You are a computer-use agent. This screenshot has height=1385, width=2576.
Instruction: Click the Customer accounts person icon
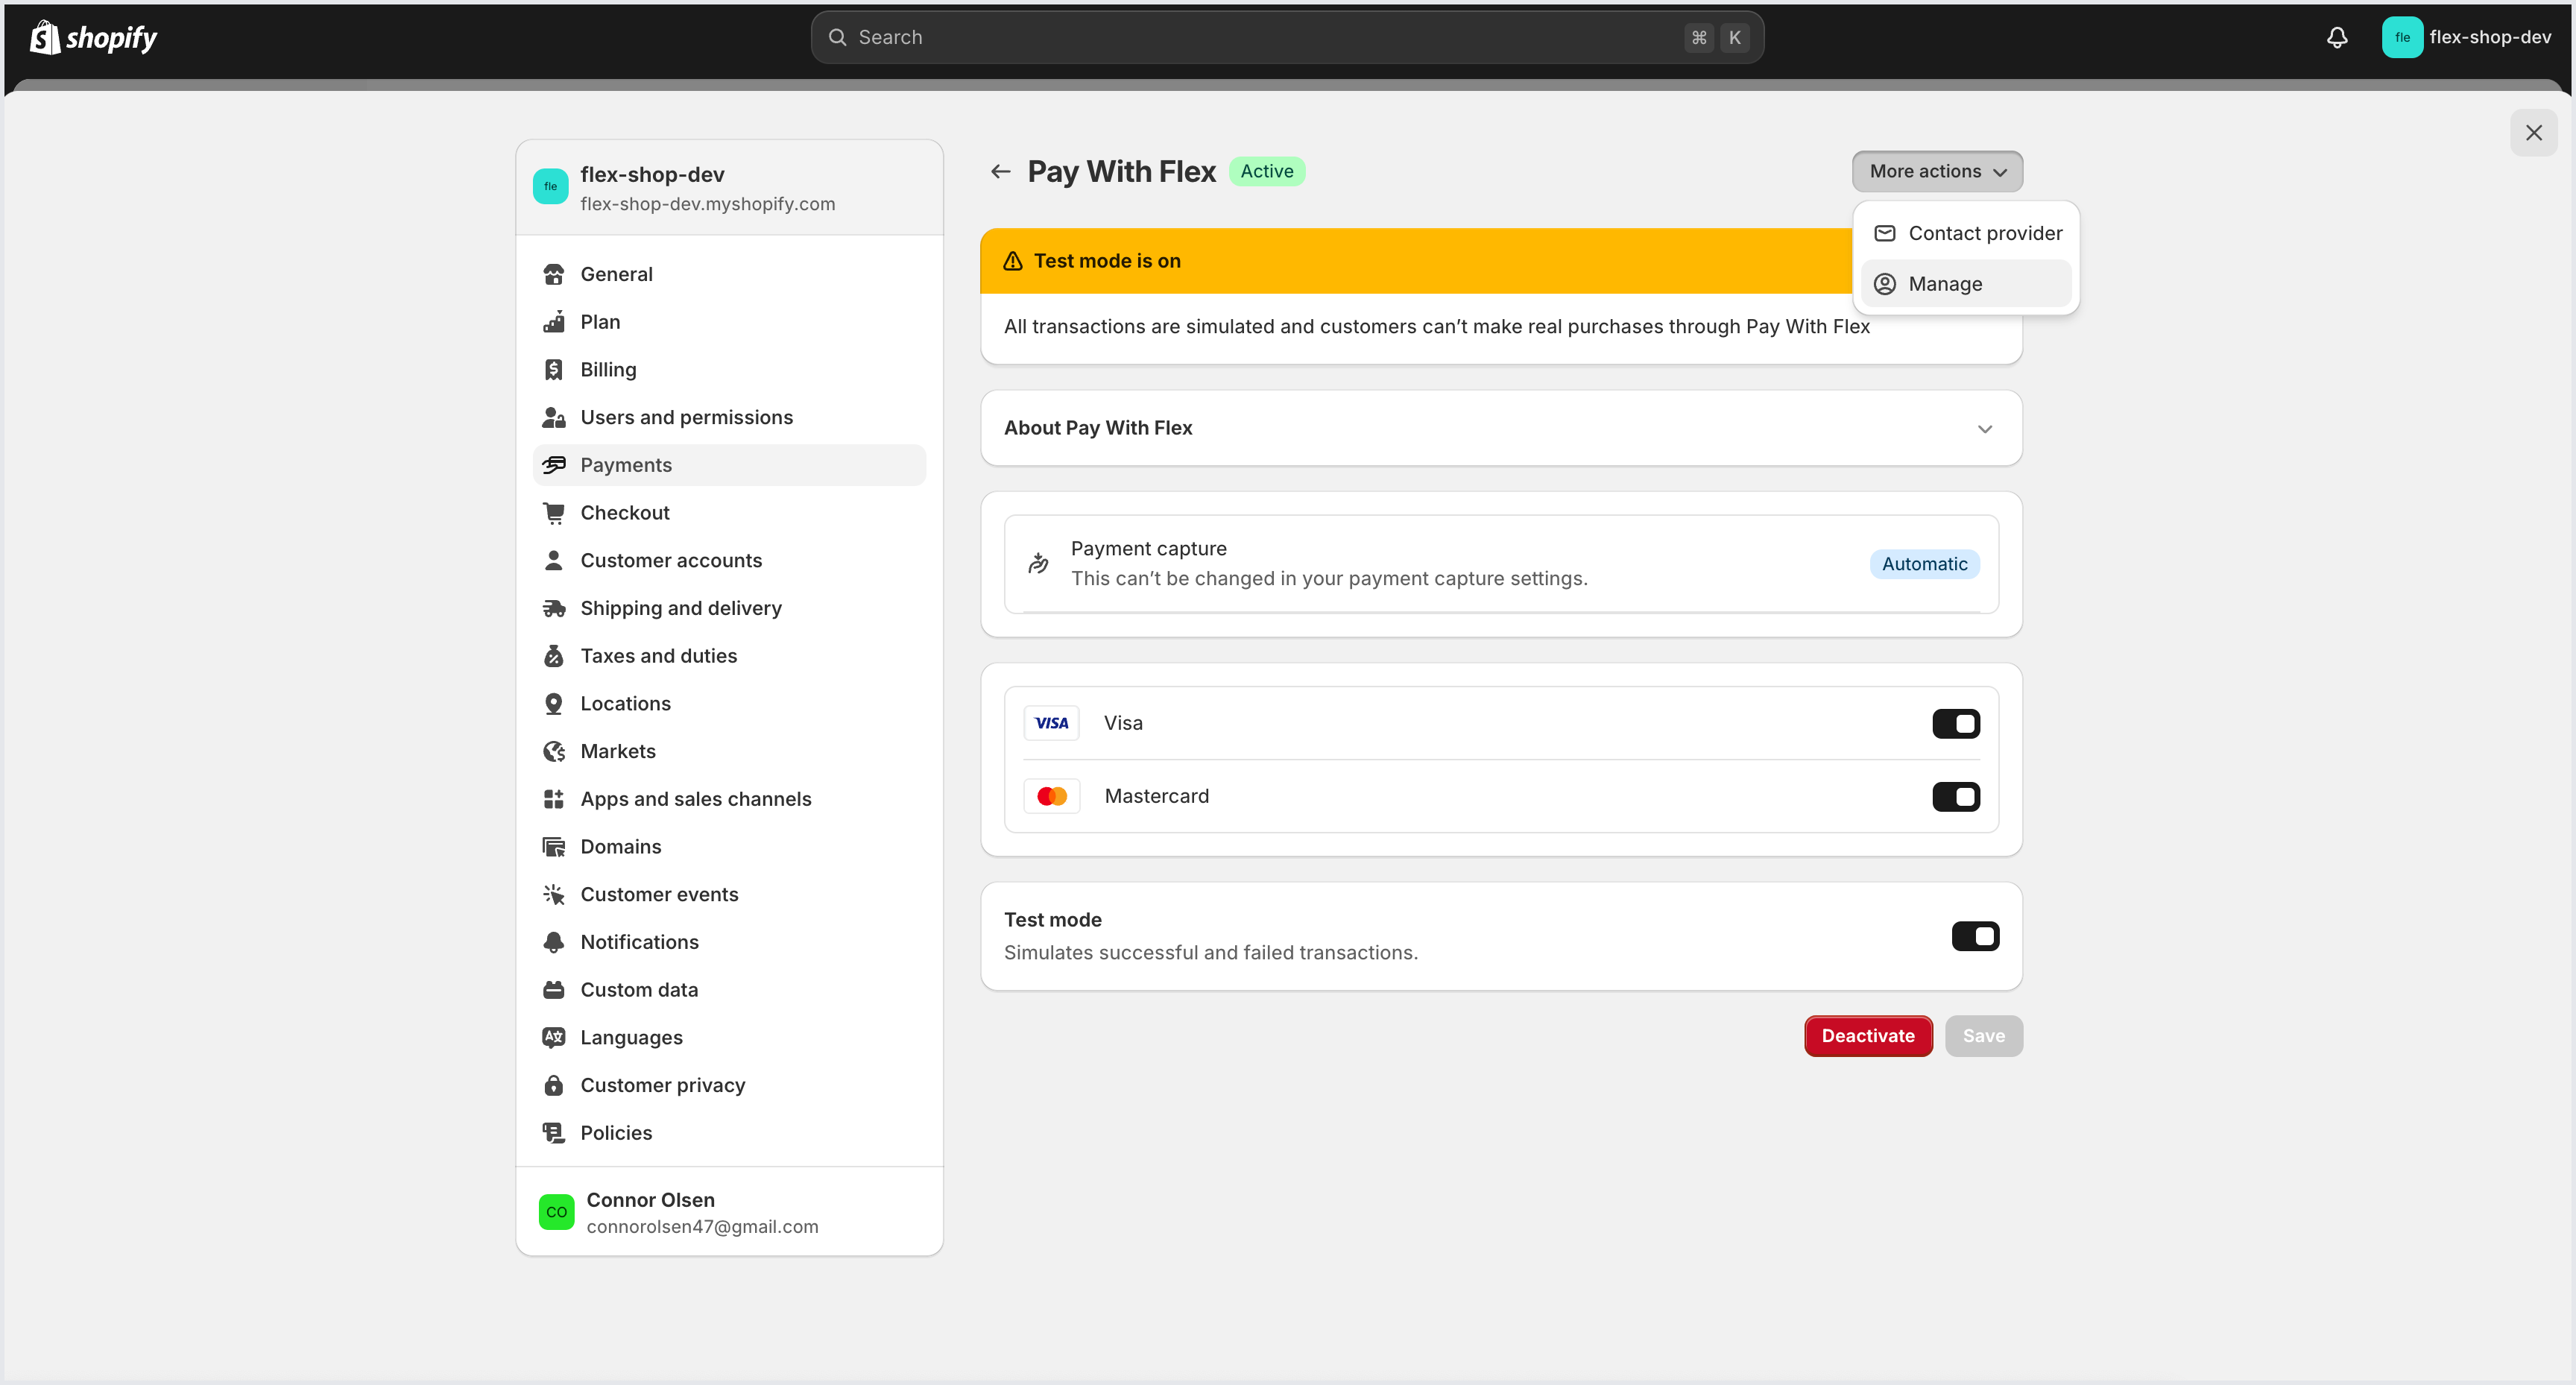click(x=553, y=561)
